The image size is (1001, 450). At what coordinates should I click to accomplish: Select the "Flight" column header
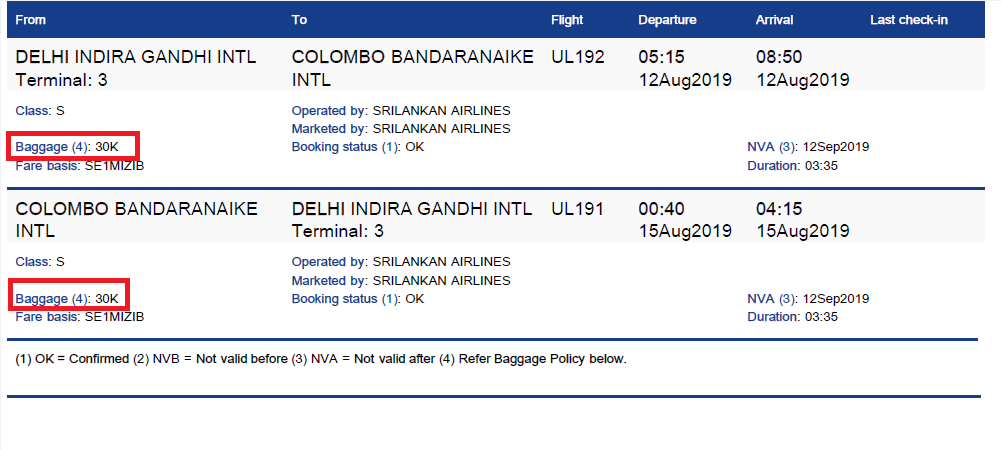[x=567, y=20]
